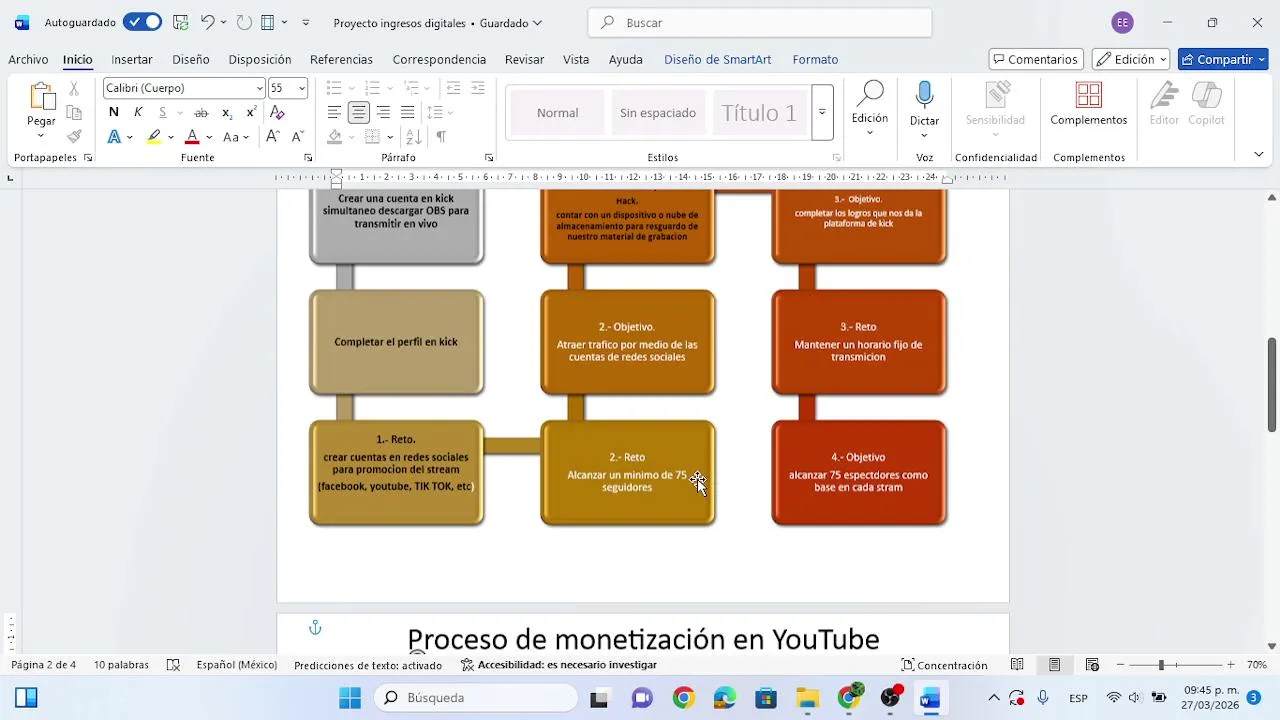This screenshot has height=720, width=1280.
Task: Collapse the ribbon chevron
Action: click(1259, 154)
